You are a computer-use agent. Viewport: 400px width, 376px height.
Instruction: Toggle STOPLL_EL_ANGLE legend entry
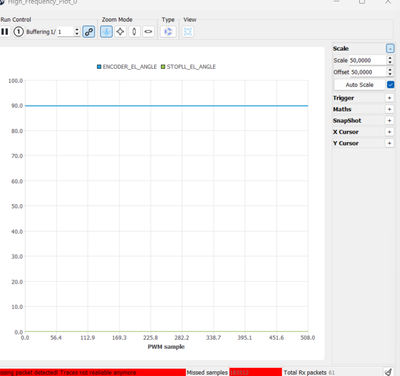pyautogui.click(x=188, y=67)
